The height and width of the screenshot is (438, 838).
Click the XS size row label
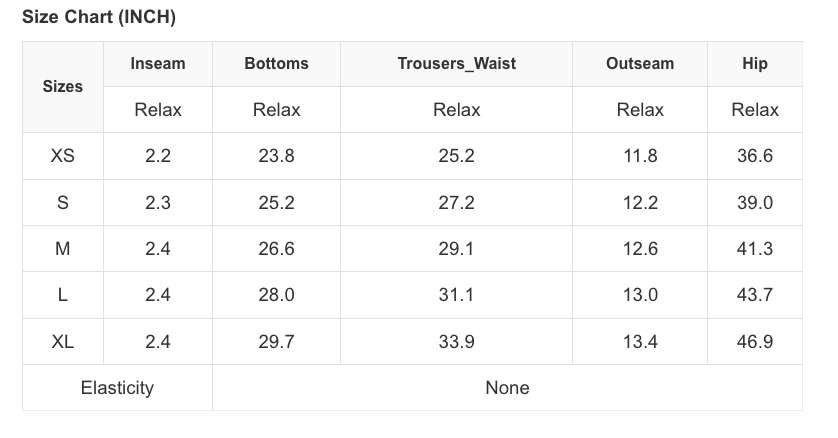tap(62, 156)
